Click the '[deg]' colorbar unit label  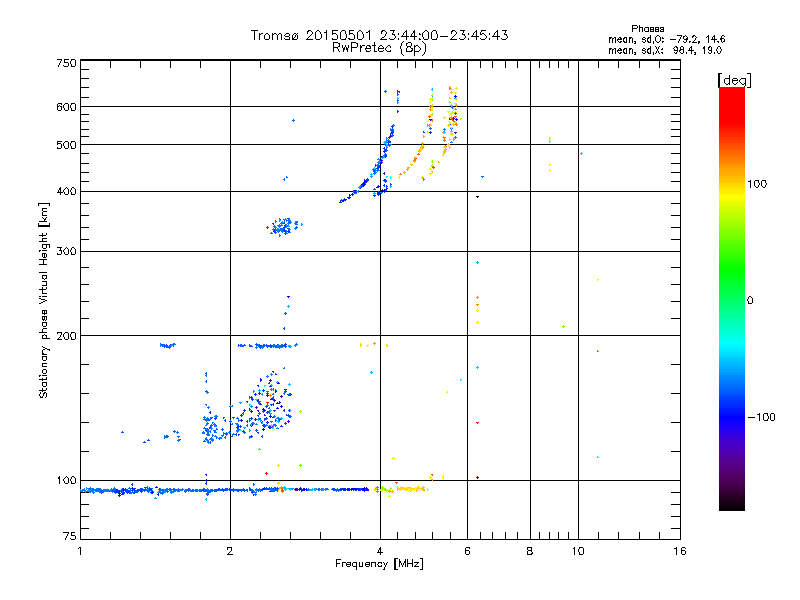734,80
